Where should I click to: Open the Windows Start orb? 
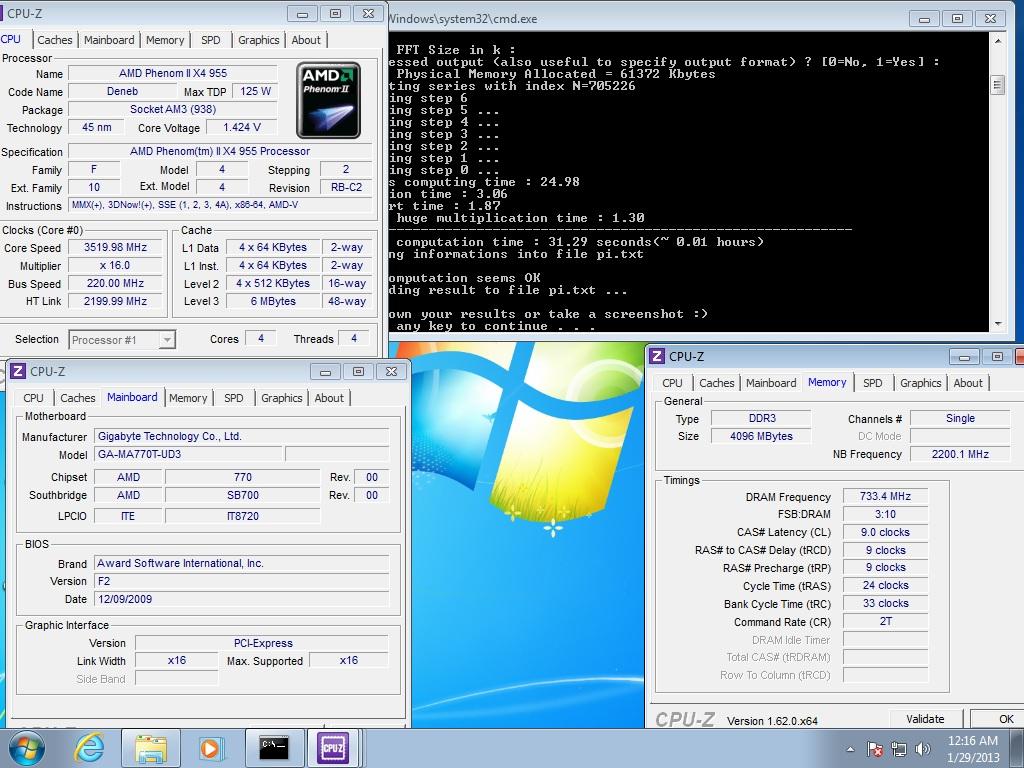(27, 748)
